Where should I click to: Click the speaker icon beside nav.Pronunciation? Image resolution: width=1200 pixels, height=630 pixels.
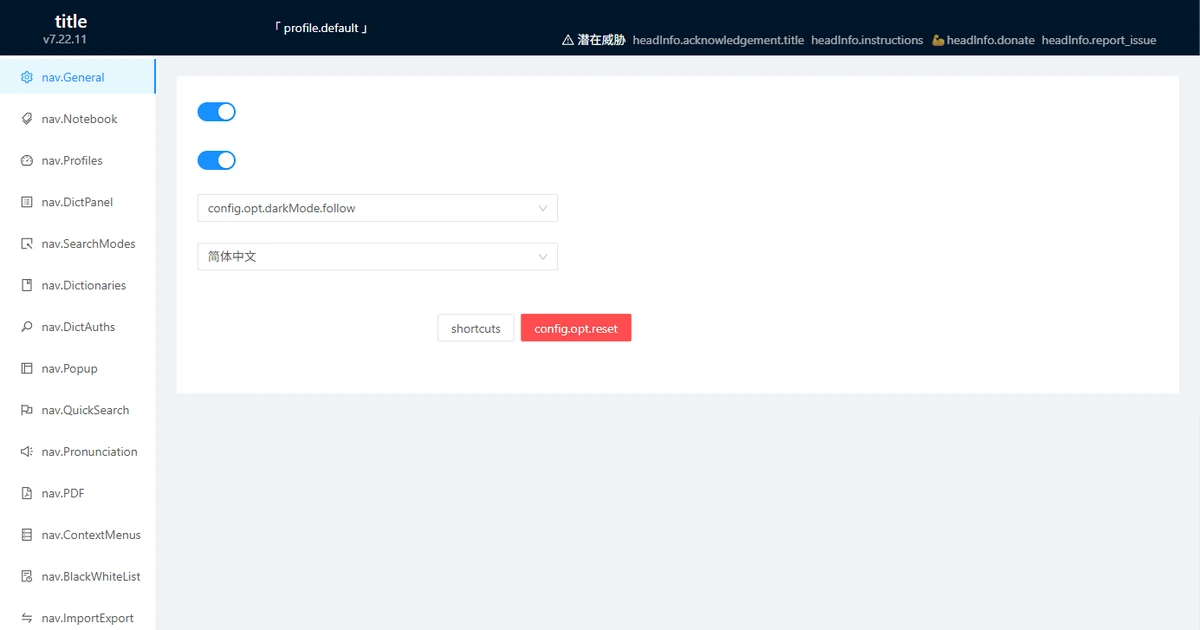[x=27, y=452]
